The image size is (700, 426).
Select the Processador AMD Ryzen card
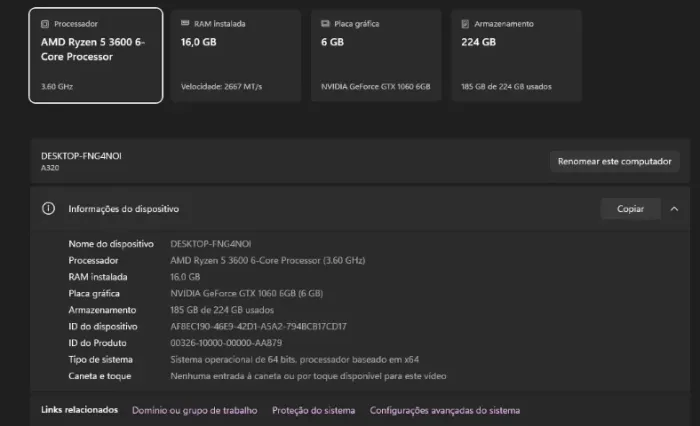[96, 55]
